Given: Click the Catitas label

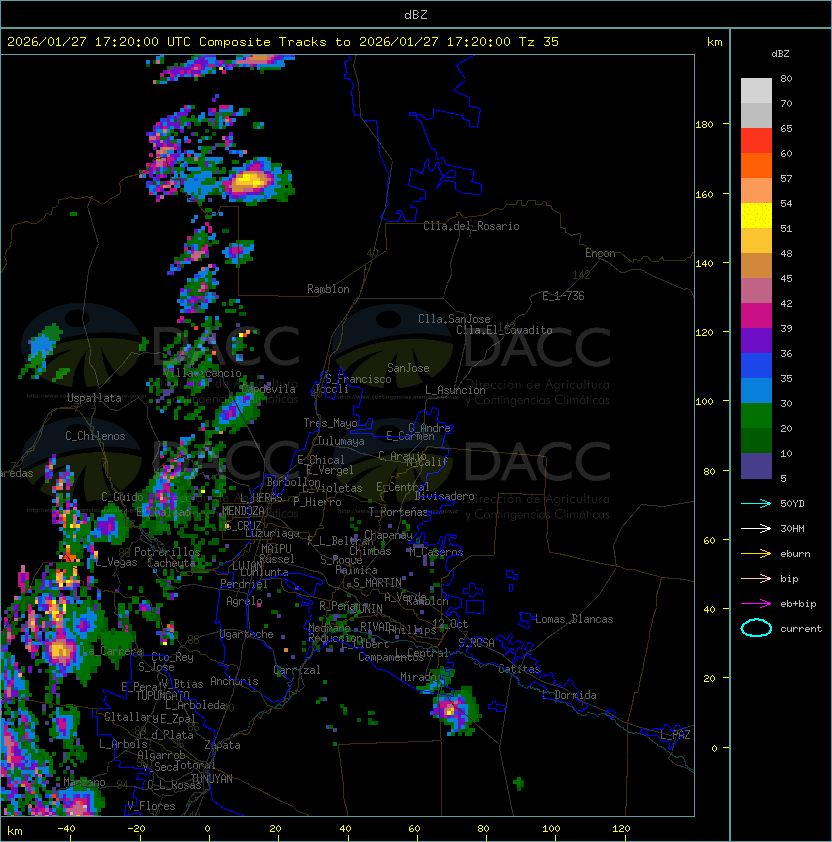Looking at the screenshot, I should [519, 669].
